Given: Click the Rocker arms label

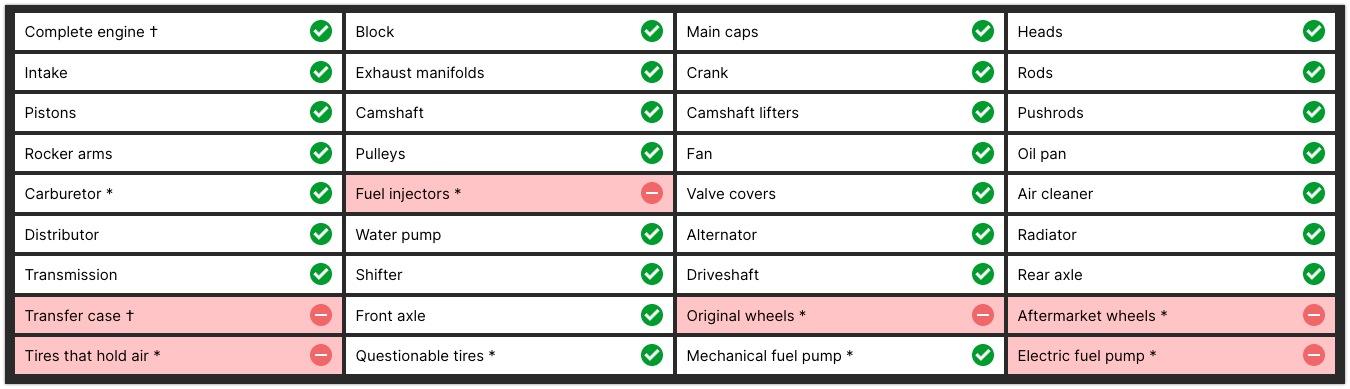Looking at the screenshot, I should [68, 154].
